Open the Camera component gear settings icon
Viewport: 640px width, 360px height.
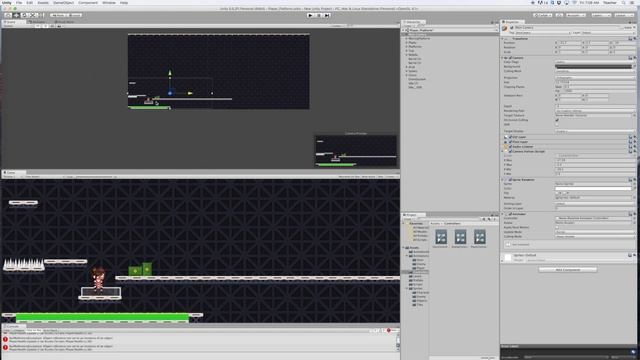point(634,58)
